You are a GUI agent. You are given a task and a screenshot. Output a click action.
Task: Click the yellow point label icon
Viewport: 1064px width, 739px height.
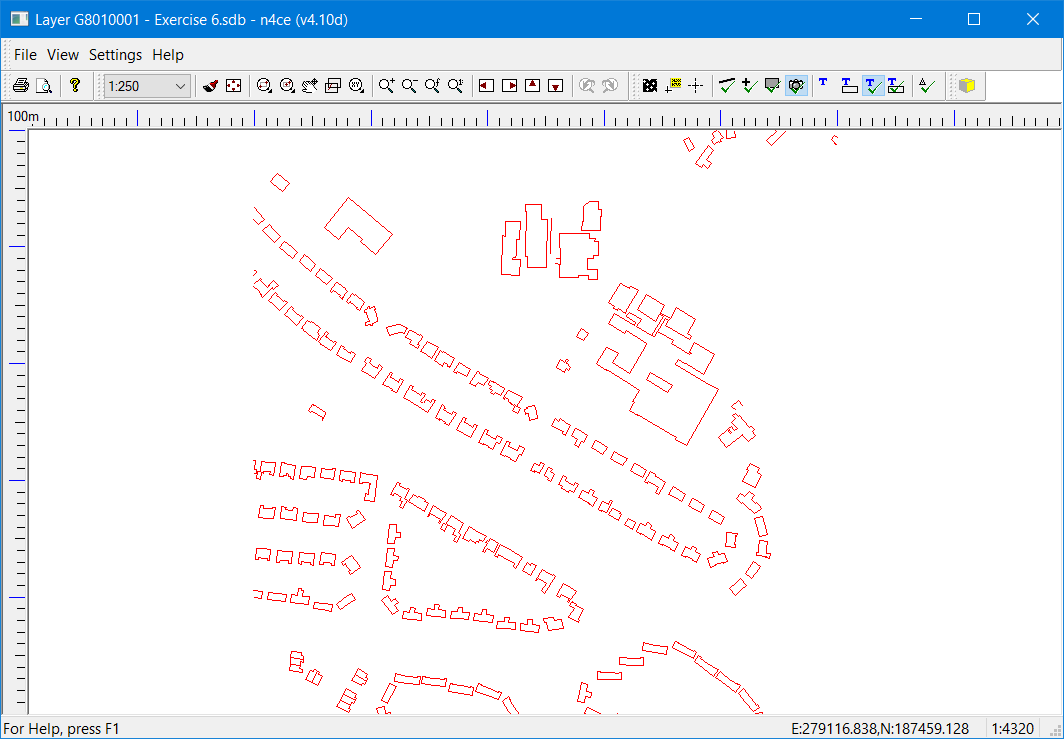(x=673, y=86)
